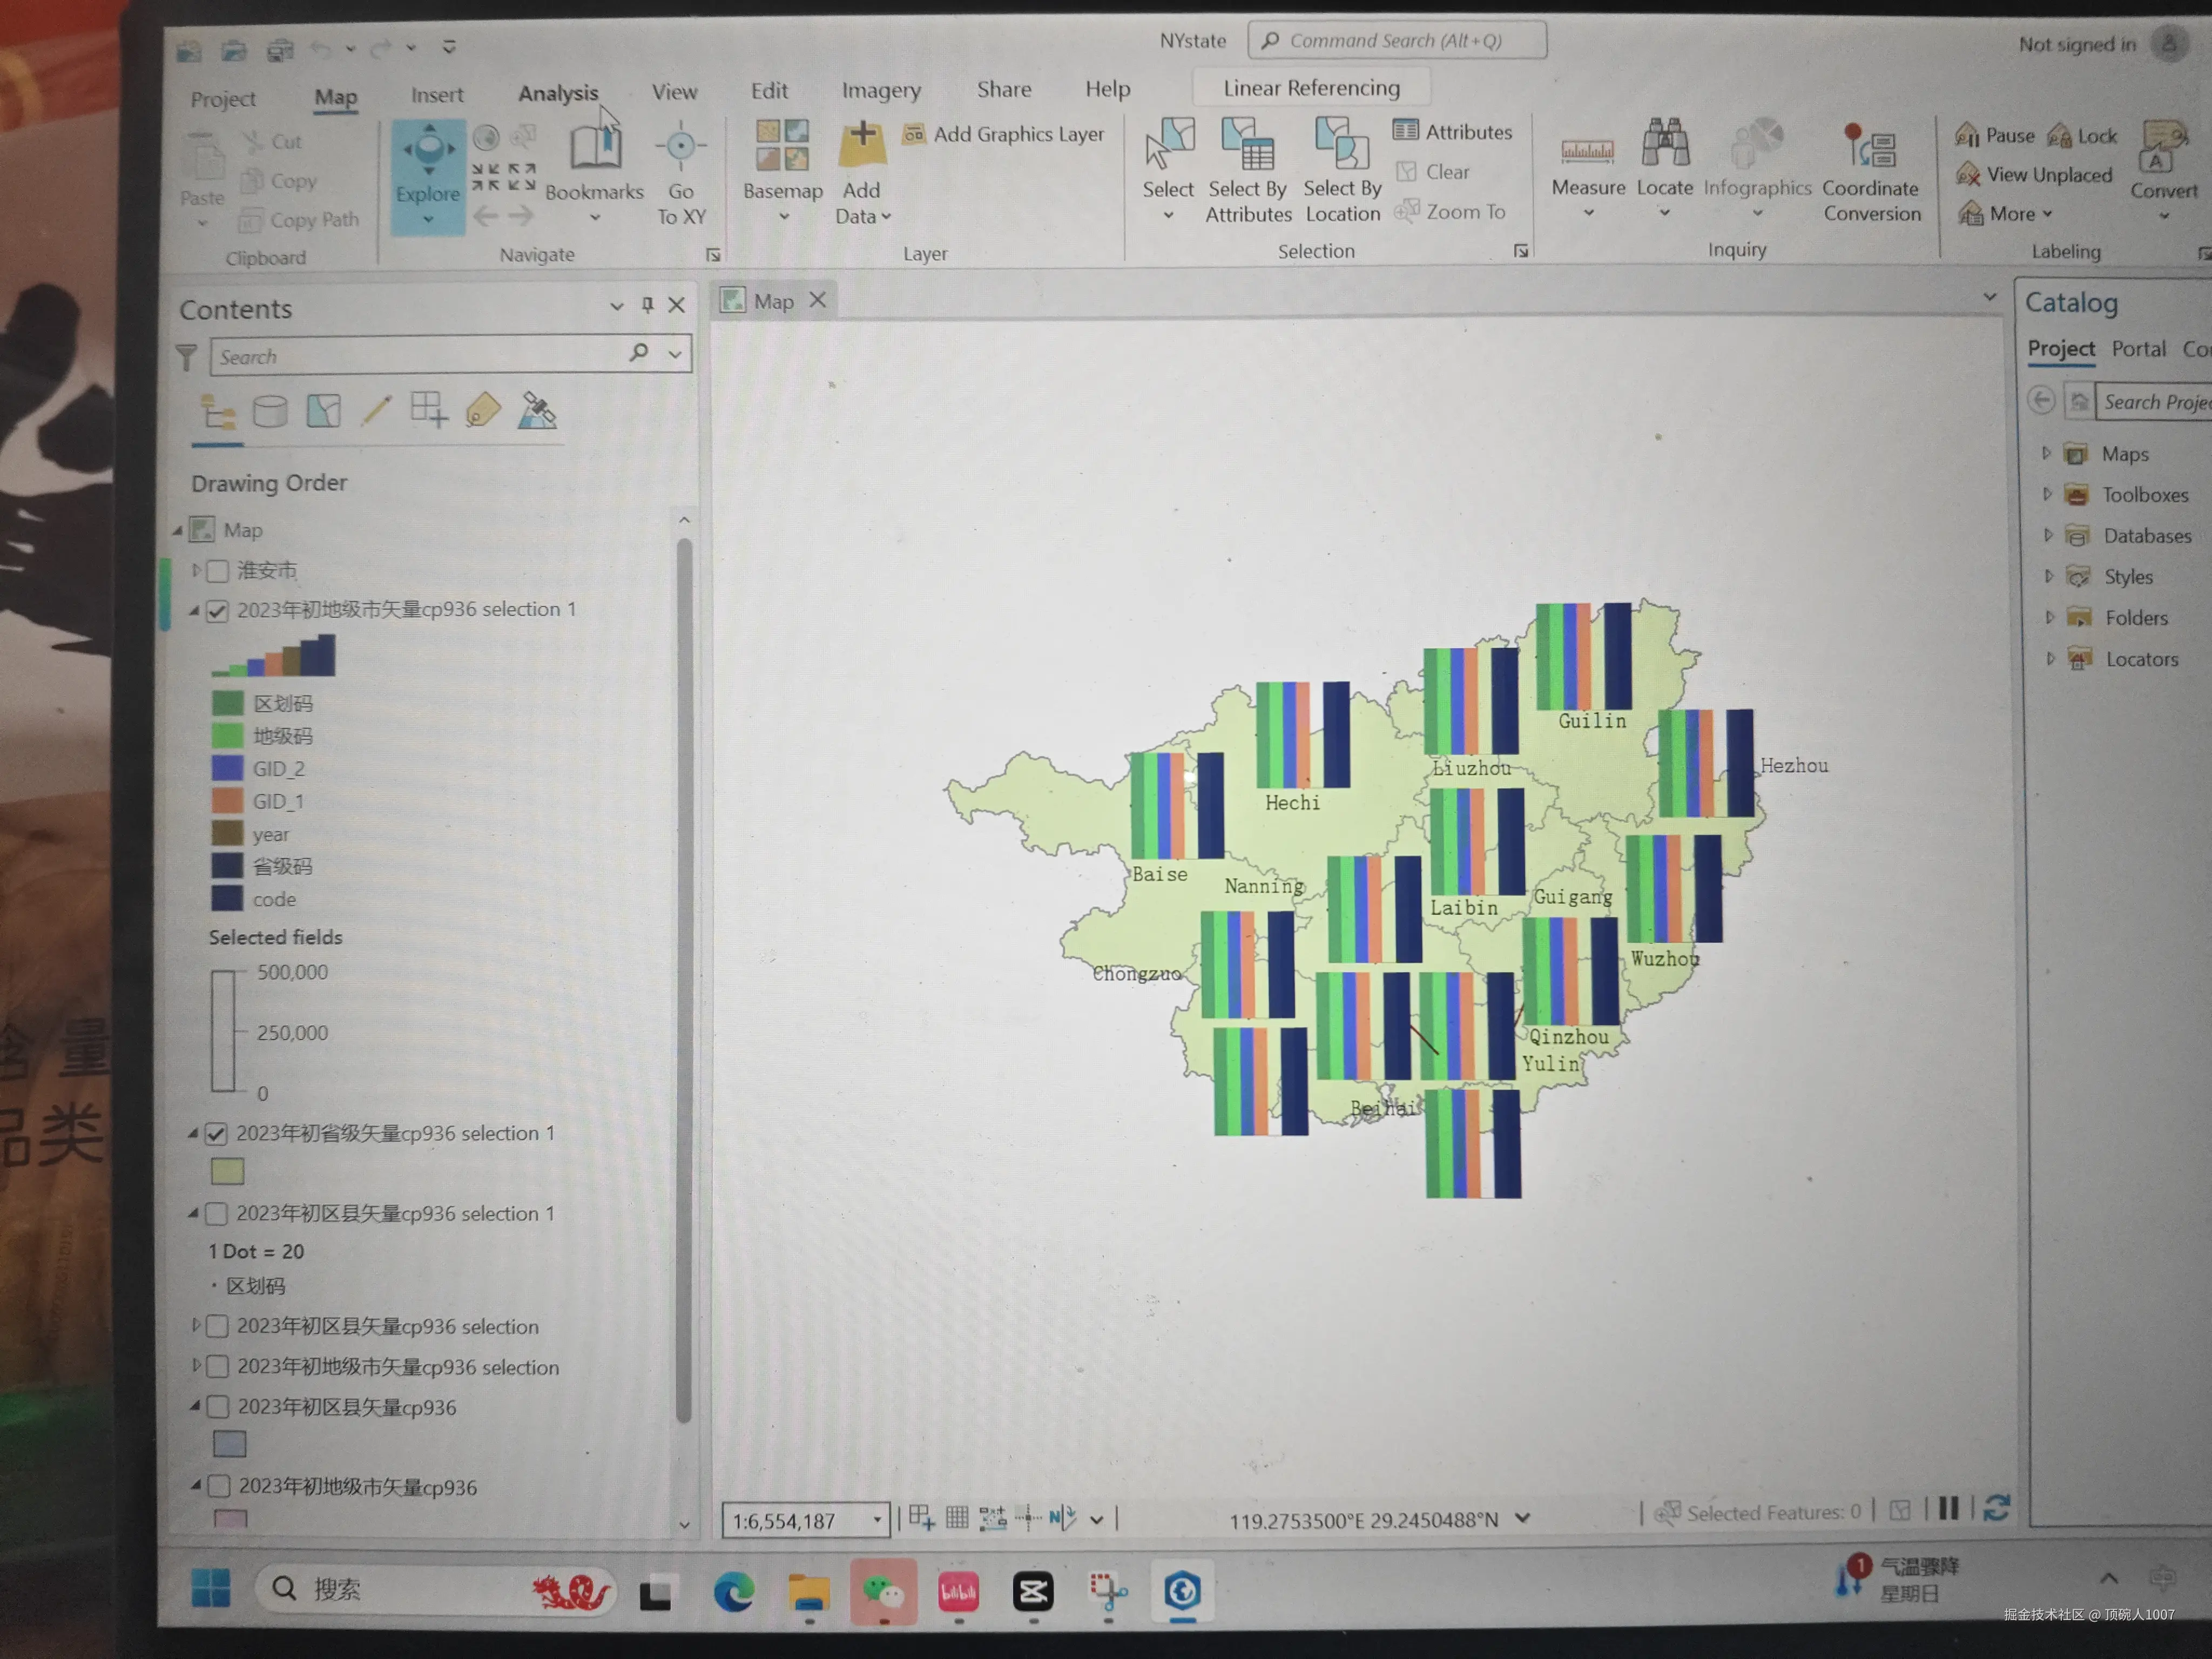Show List By Drawing Order view
Screen dimensions: 2212x1659
click(218, 412)
